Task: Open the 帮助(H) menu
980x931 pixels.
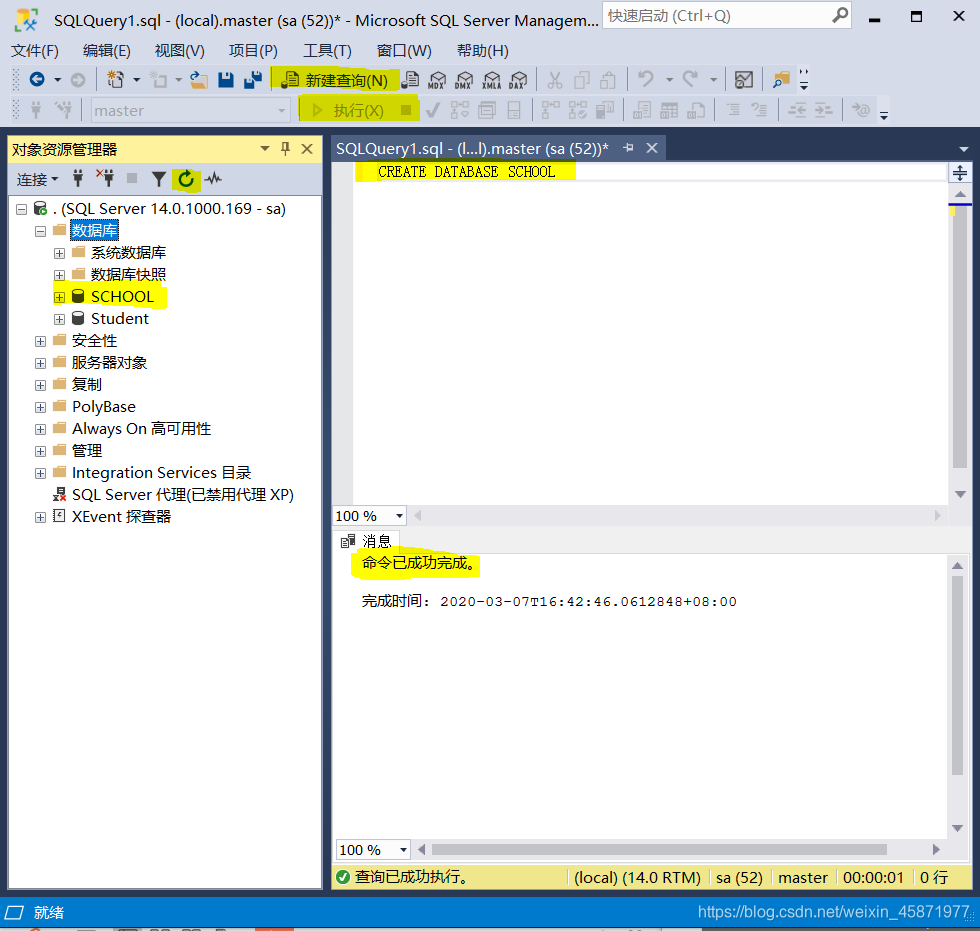Action: pos(482,51)
